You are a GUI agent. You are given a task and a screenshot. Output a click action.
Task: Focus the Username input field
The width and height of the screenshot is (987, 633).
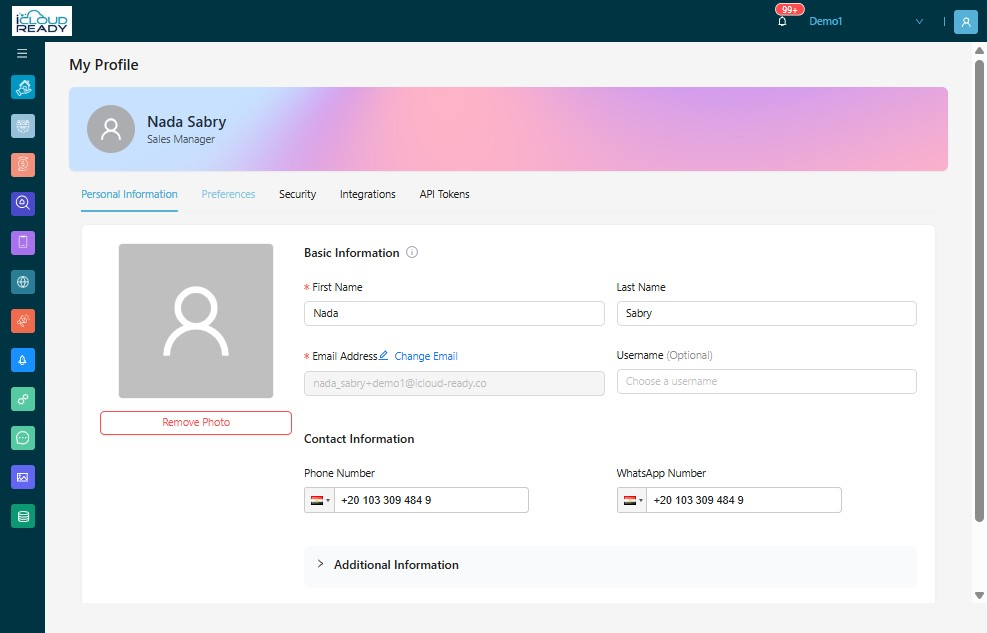766,381
